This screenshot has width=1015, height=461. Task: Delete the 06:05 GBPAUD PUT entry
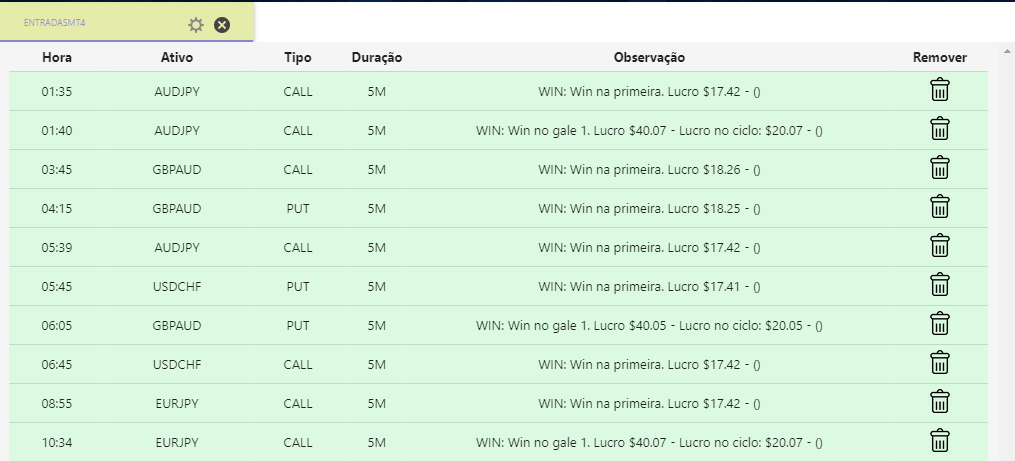pyautogui.click(x=940, y=324)
